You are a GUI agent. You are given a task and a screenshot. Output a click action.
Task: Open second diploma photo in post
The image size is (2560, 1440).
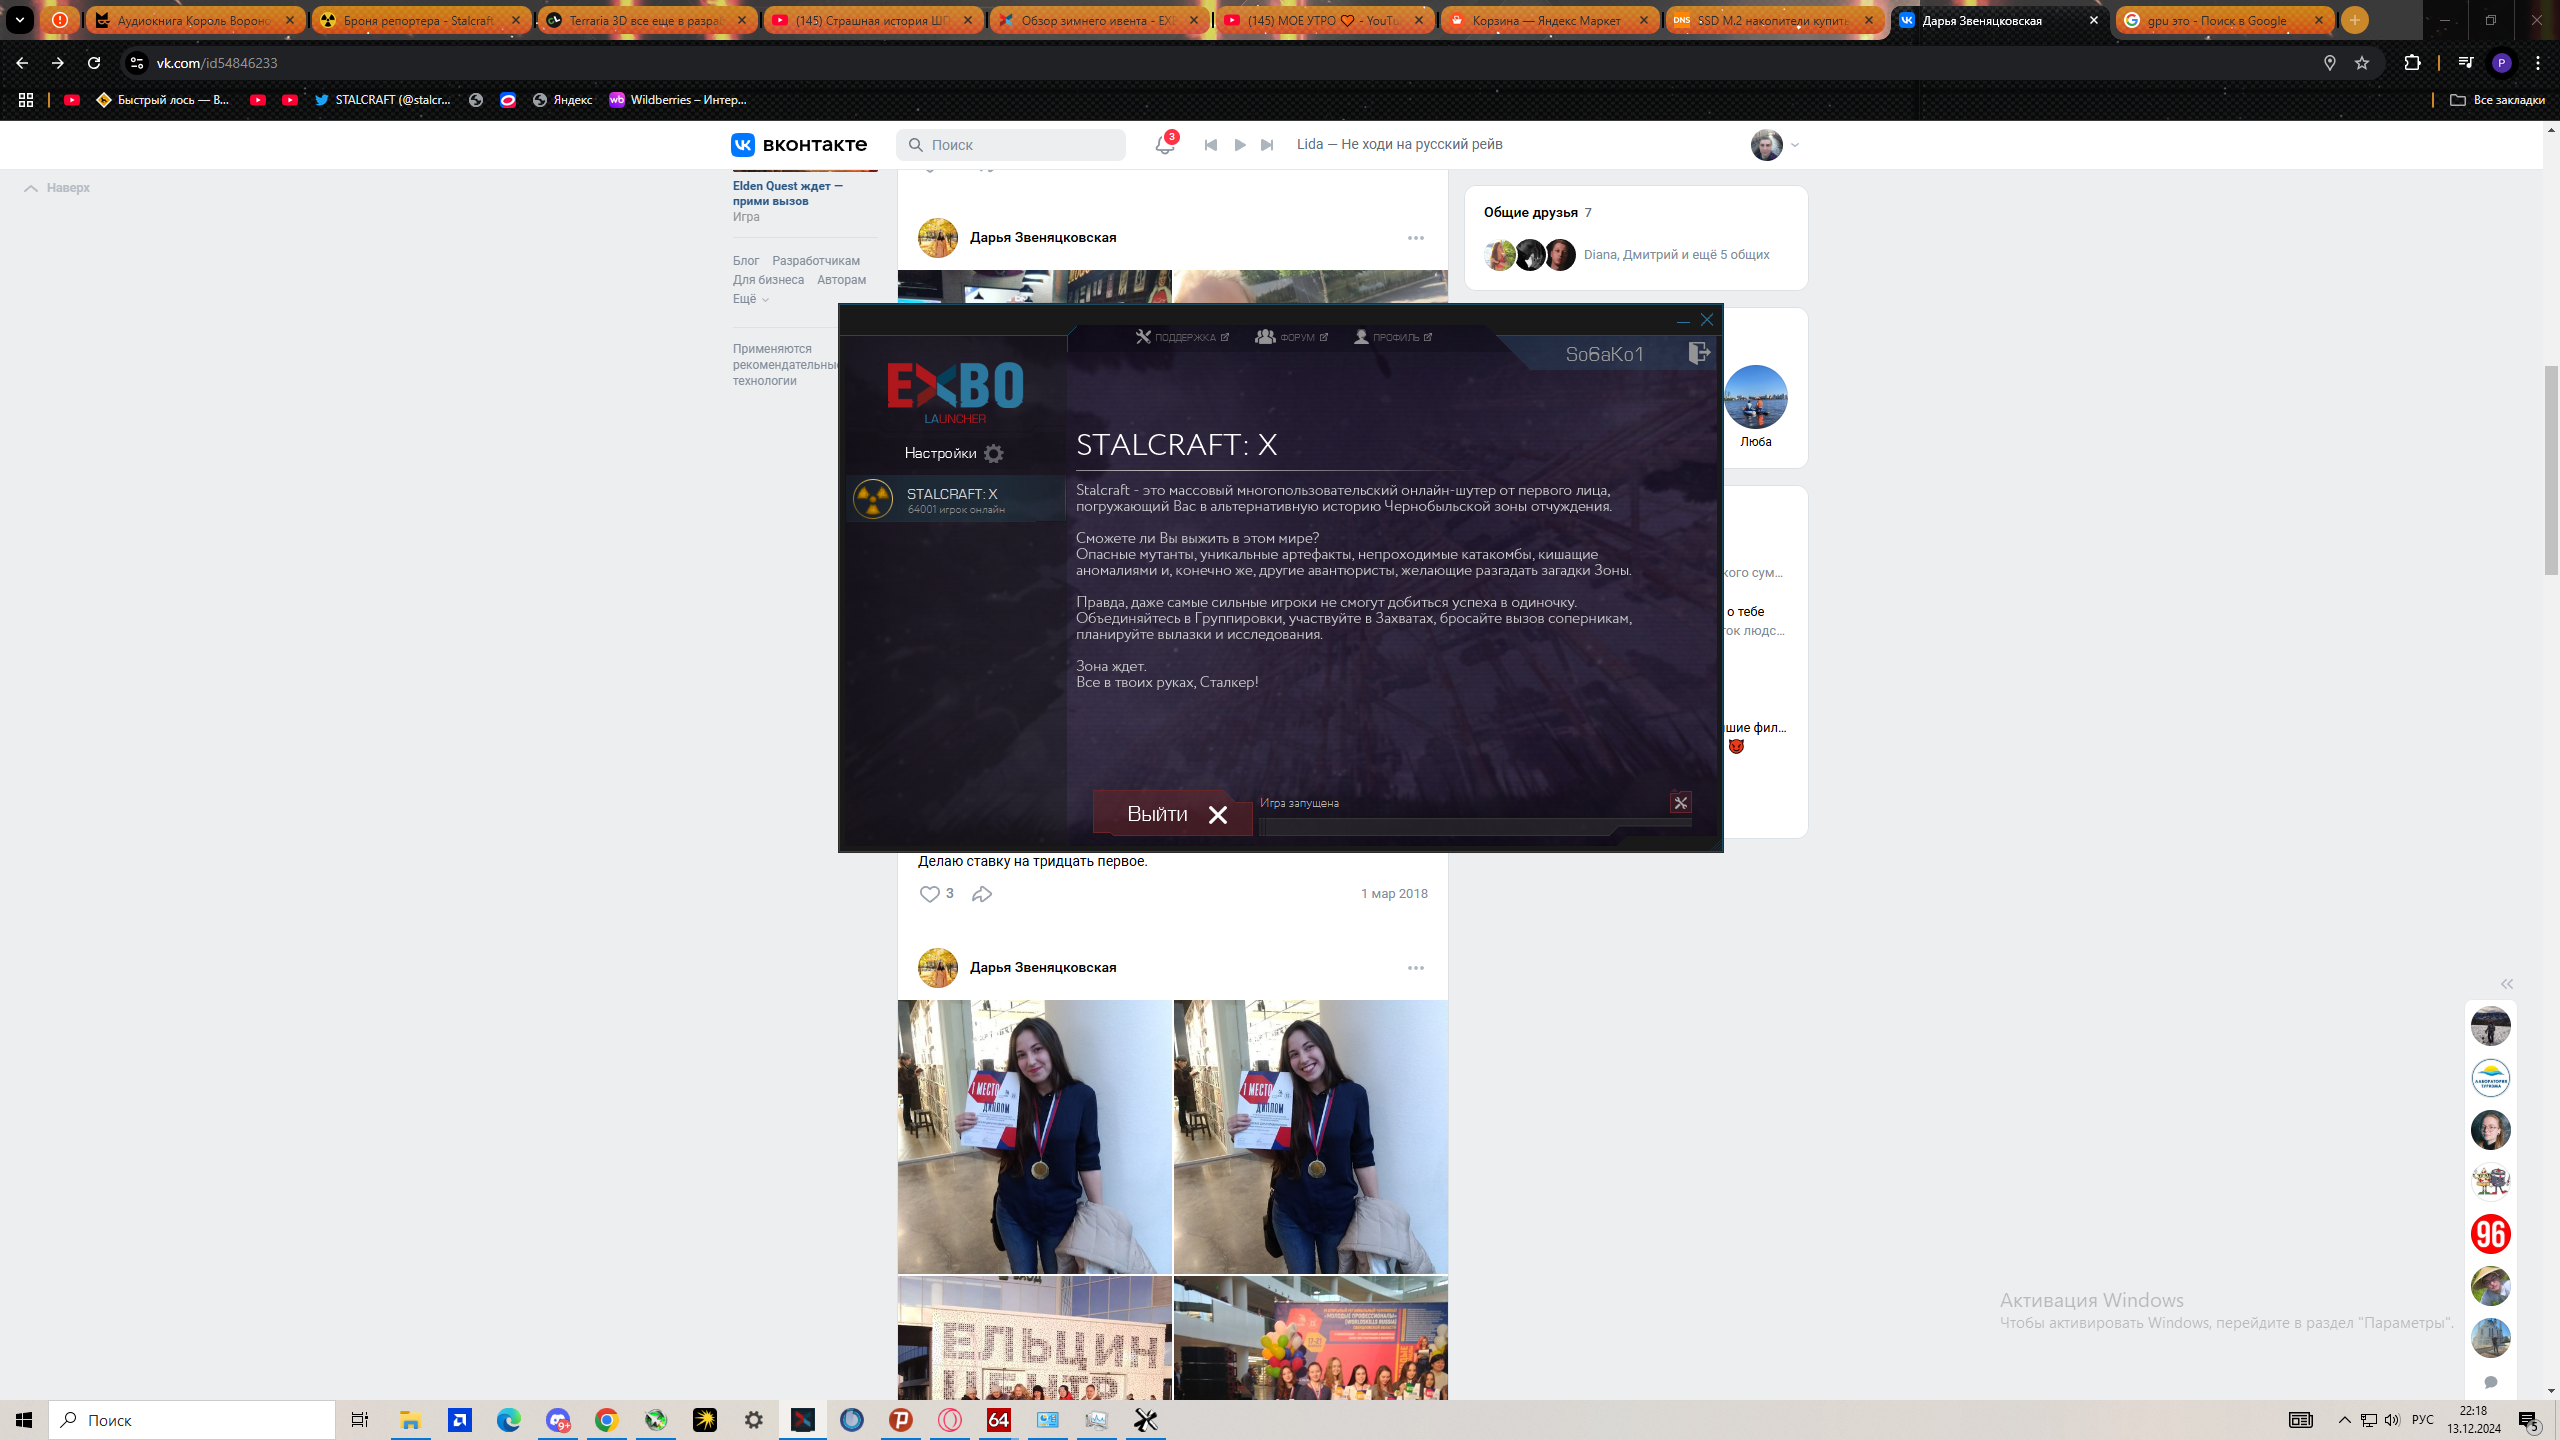[x=1311, y=1137]
